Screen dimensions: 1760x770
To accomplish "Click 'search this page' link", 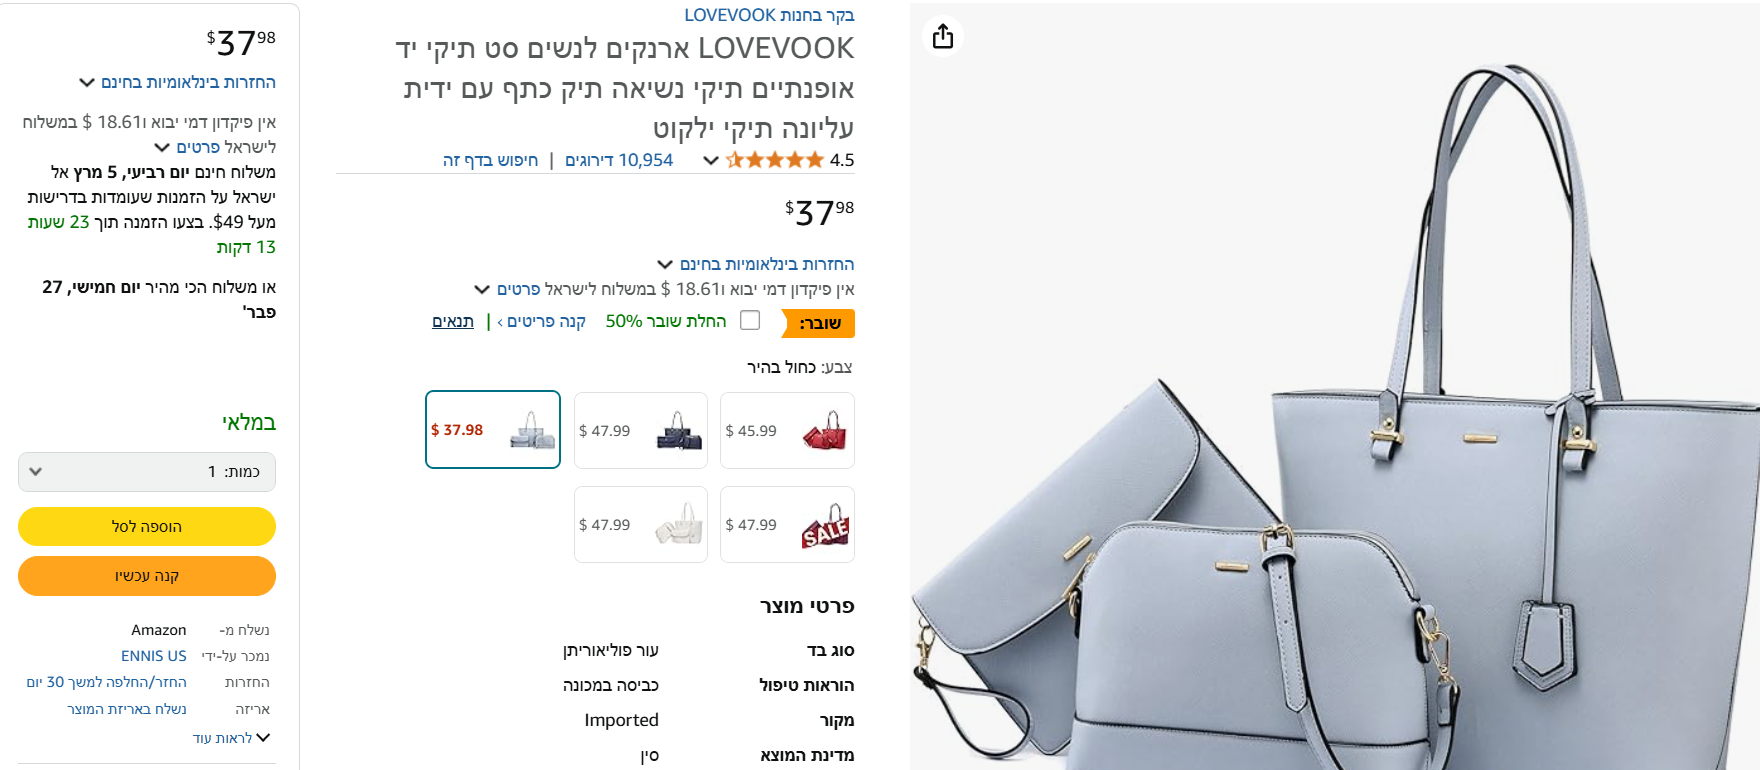I will tap(490, 160).
